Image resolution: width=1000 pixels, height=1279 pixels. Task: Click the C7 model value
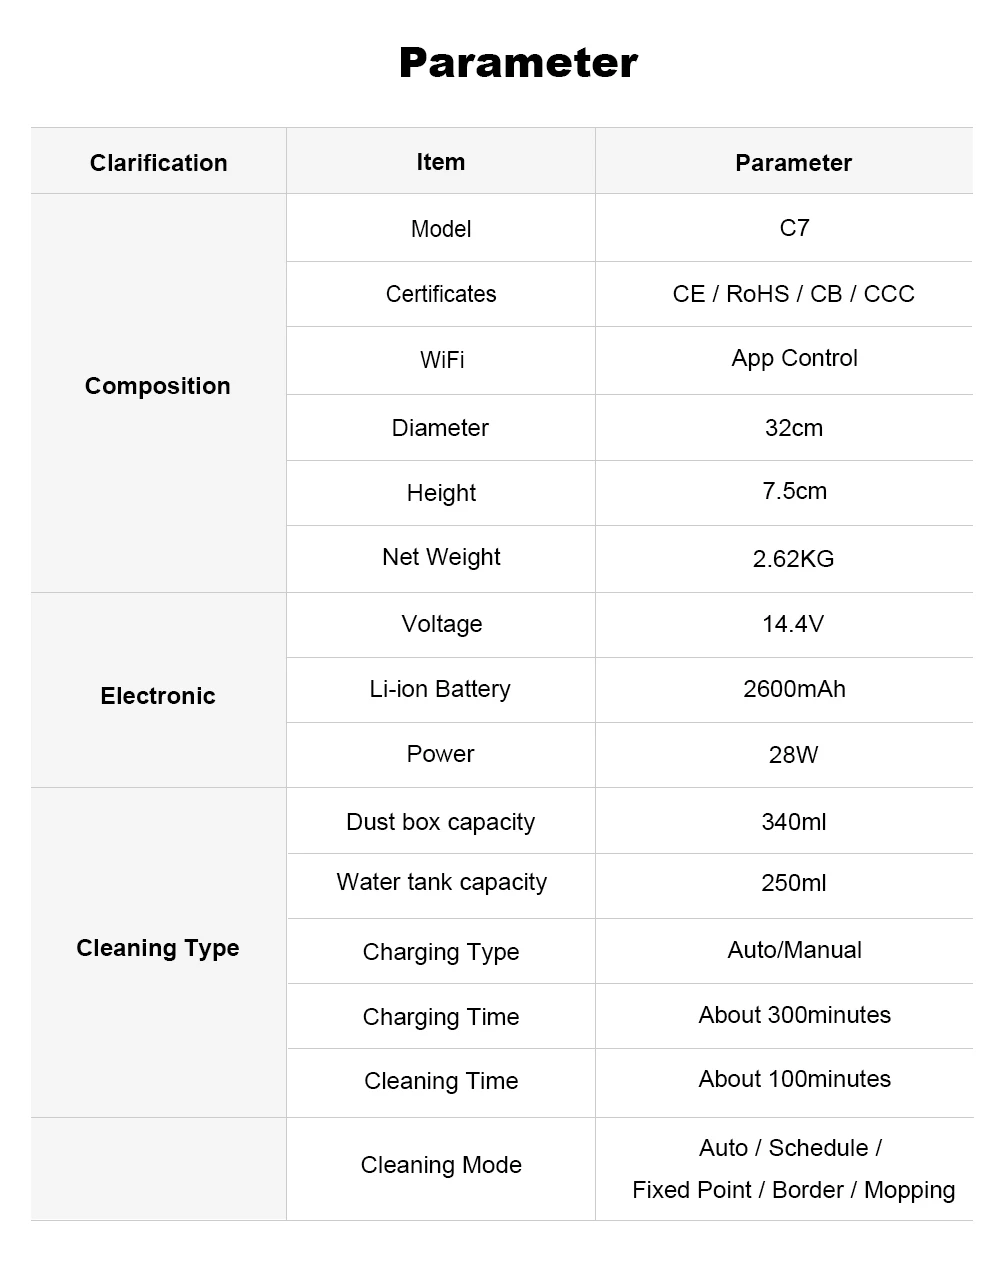pos(794,228)
